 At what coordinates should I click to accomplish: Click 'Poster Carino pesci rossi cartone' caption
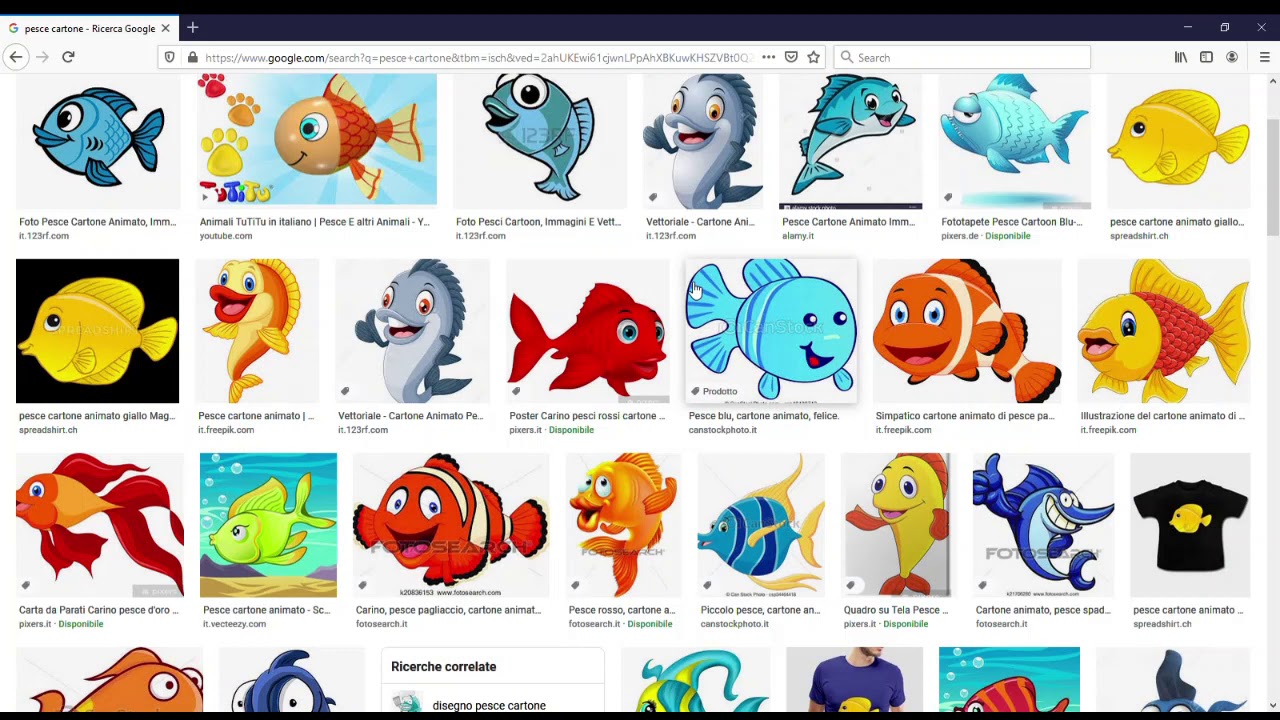pos(586,416)
